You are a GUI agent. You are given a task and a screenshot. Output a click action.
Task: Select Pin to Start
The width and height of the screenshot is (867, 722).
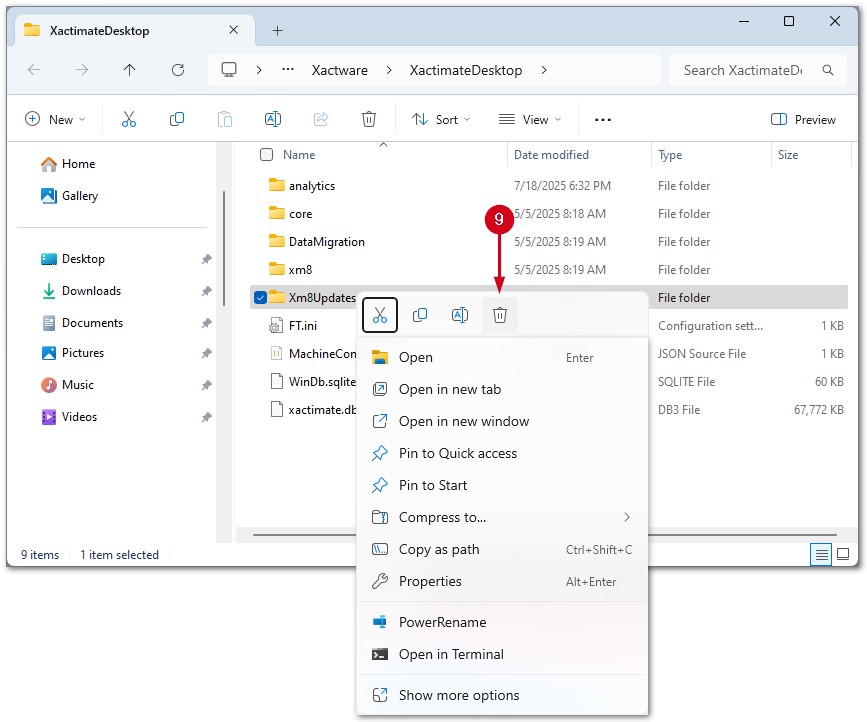point(503,485)
